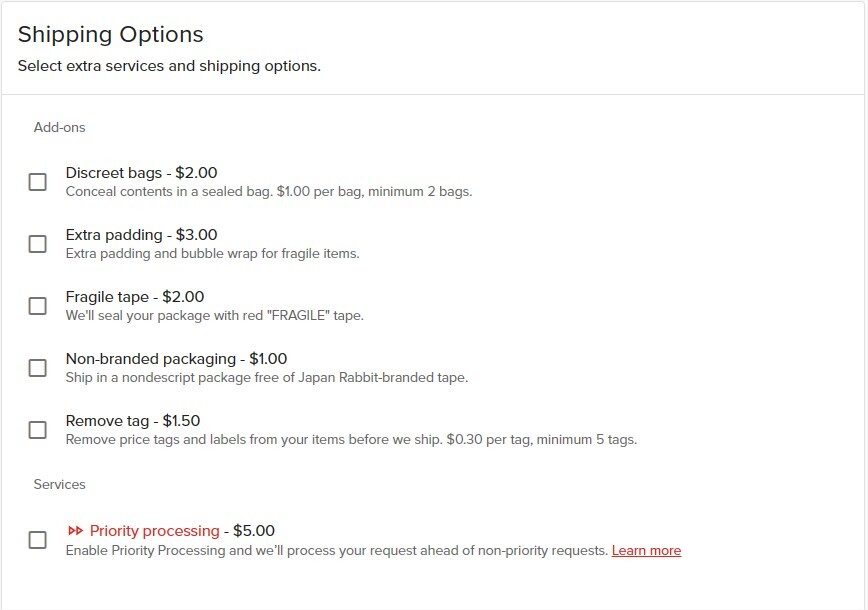Click the "Select extra services" subtitle
This screenshot has width=868, height=610.
pos(168,67)
